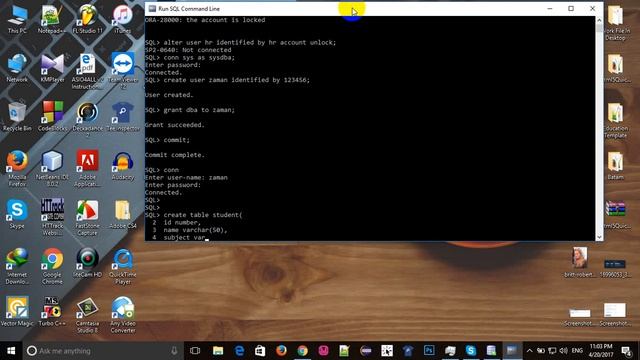Open Task View on taskbar

[x=195, y=351]
